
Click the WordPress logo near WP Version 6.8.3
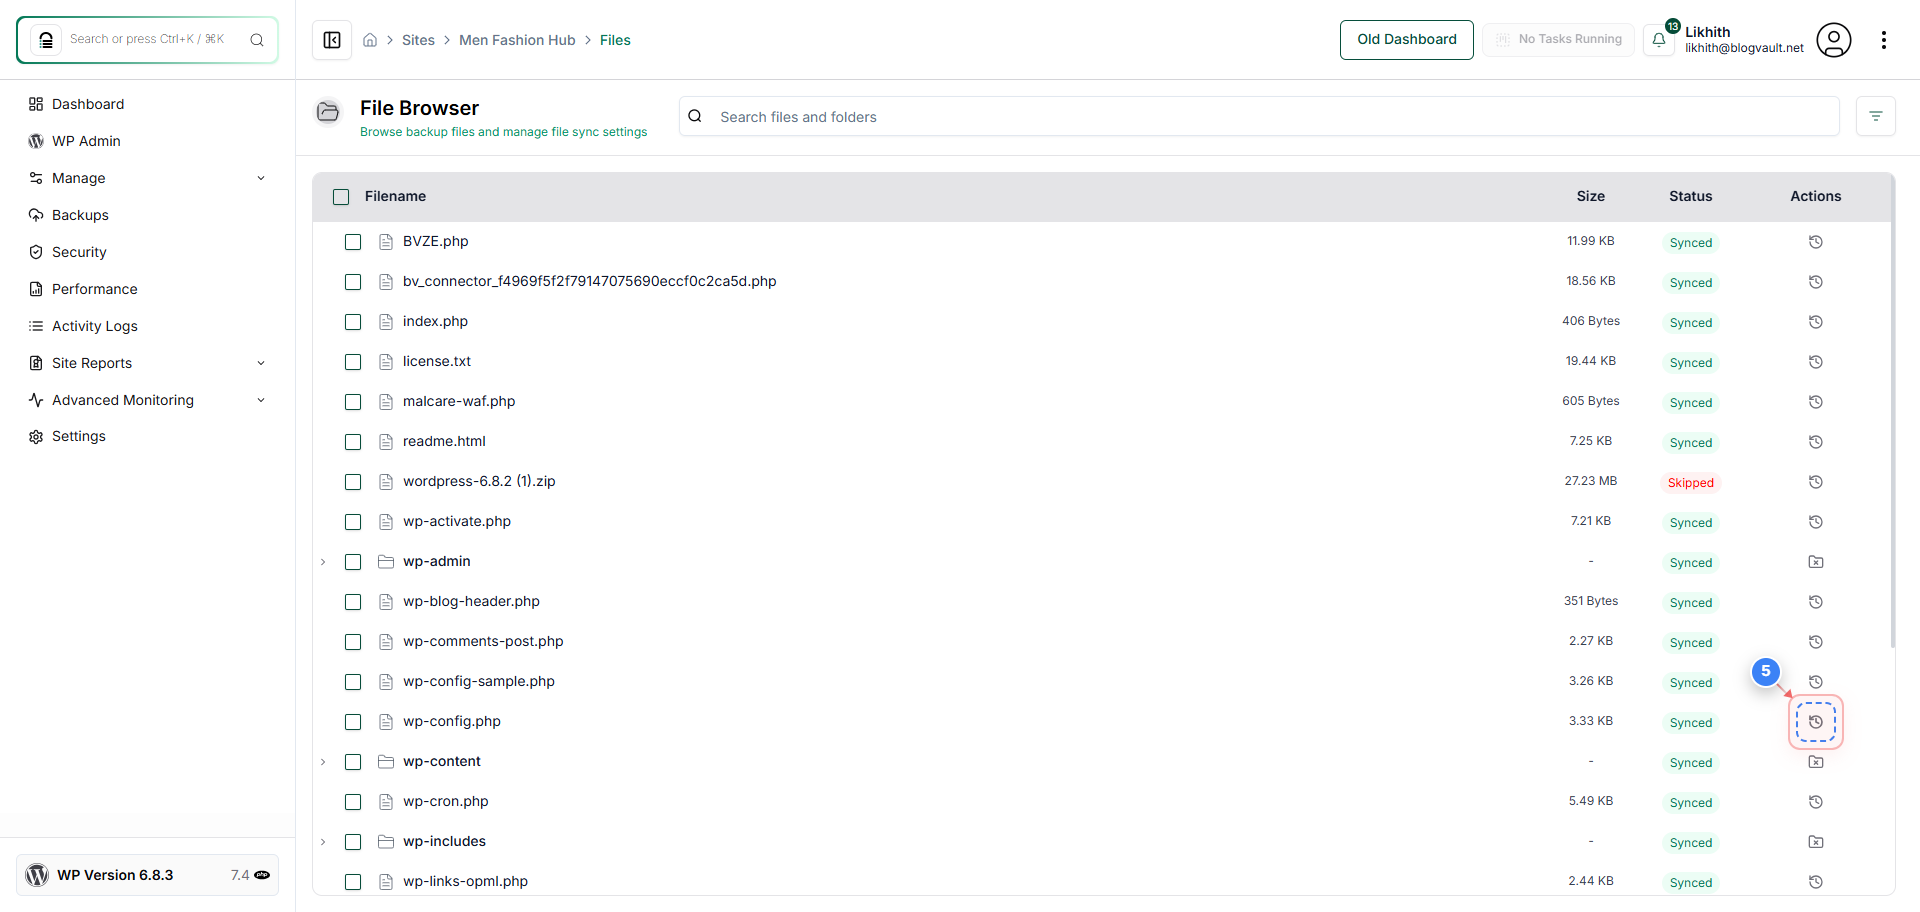37,874
